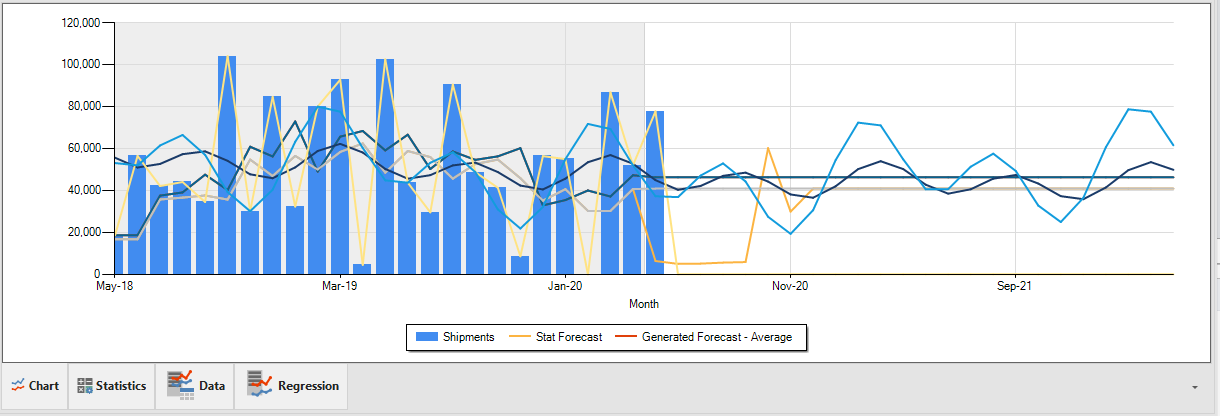Viewport: 1220px width, 416px height.
Task: Click the Jan-20 axis label
Action: (566, 286)
